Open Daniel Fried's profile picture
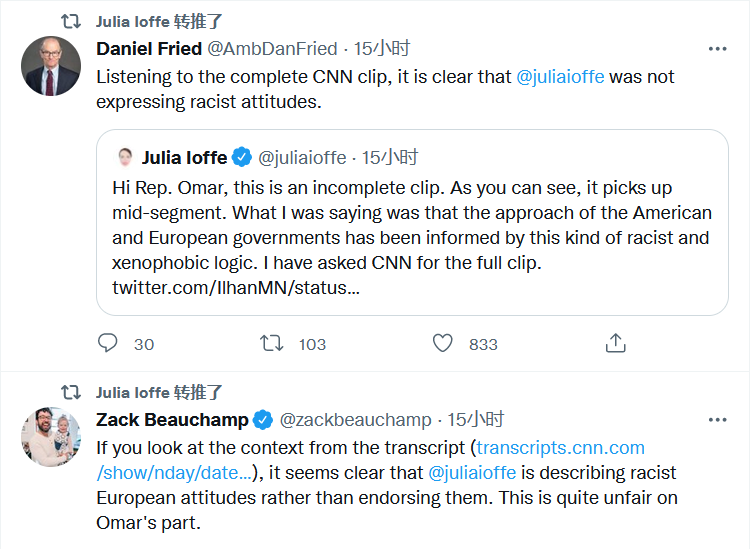The width and height of the screenshot is (750, 549). click(51, 66)
